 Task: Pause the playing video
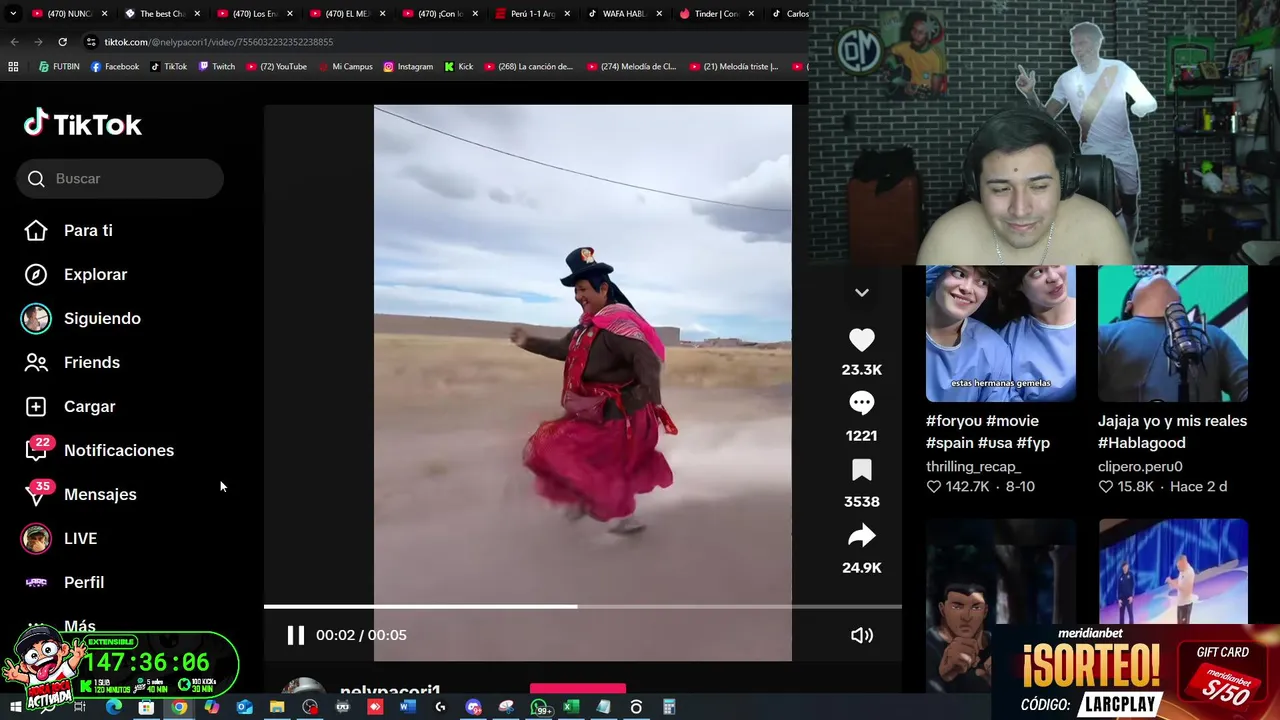(x=295, y=635)
